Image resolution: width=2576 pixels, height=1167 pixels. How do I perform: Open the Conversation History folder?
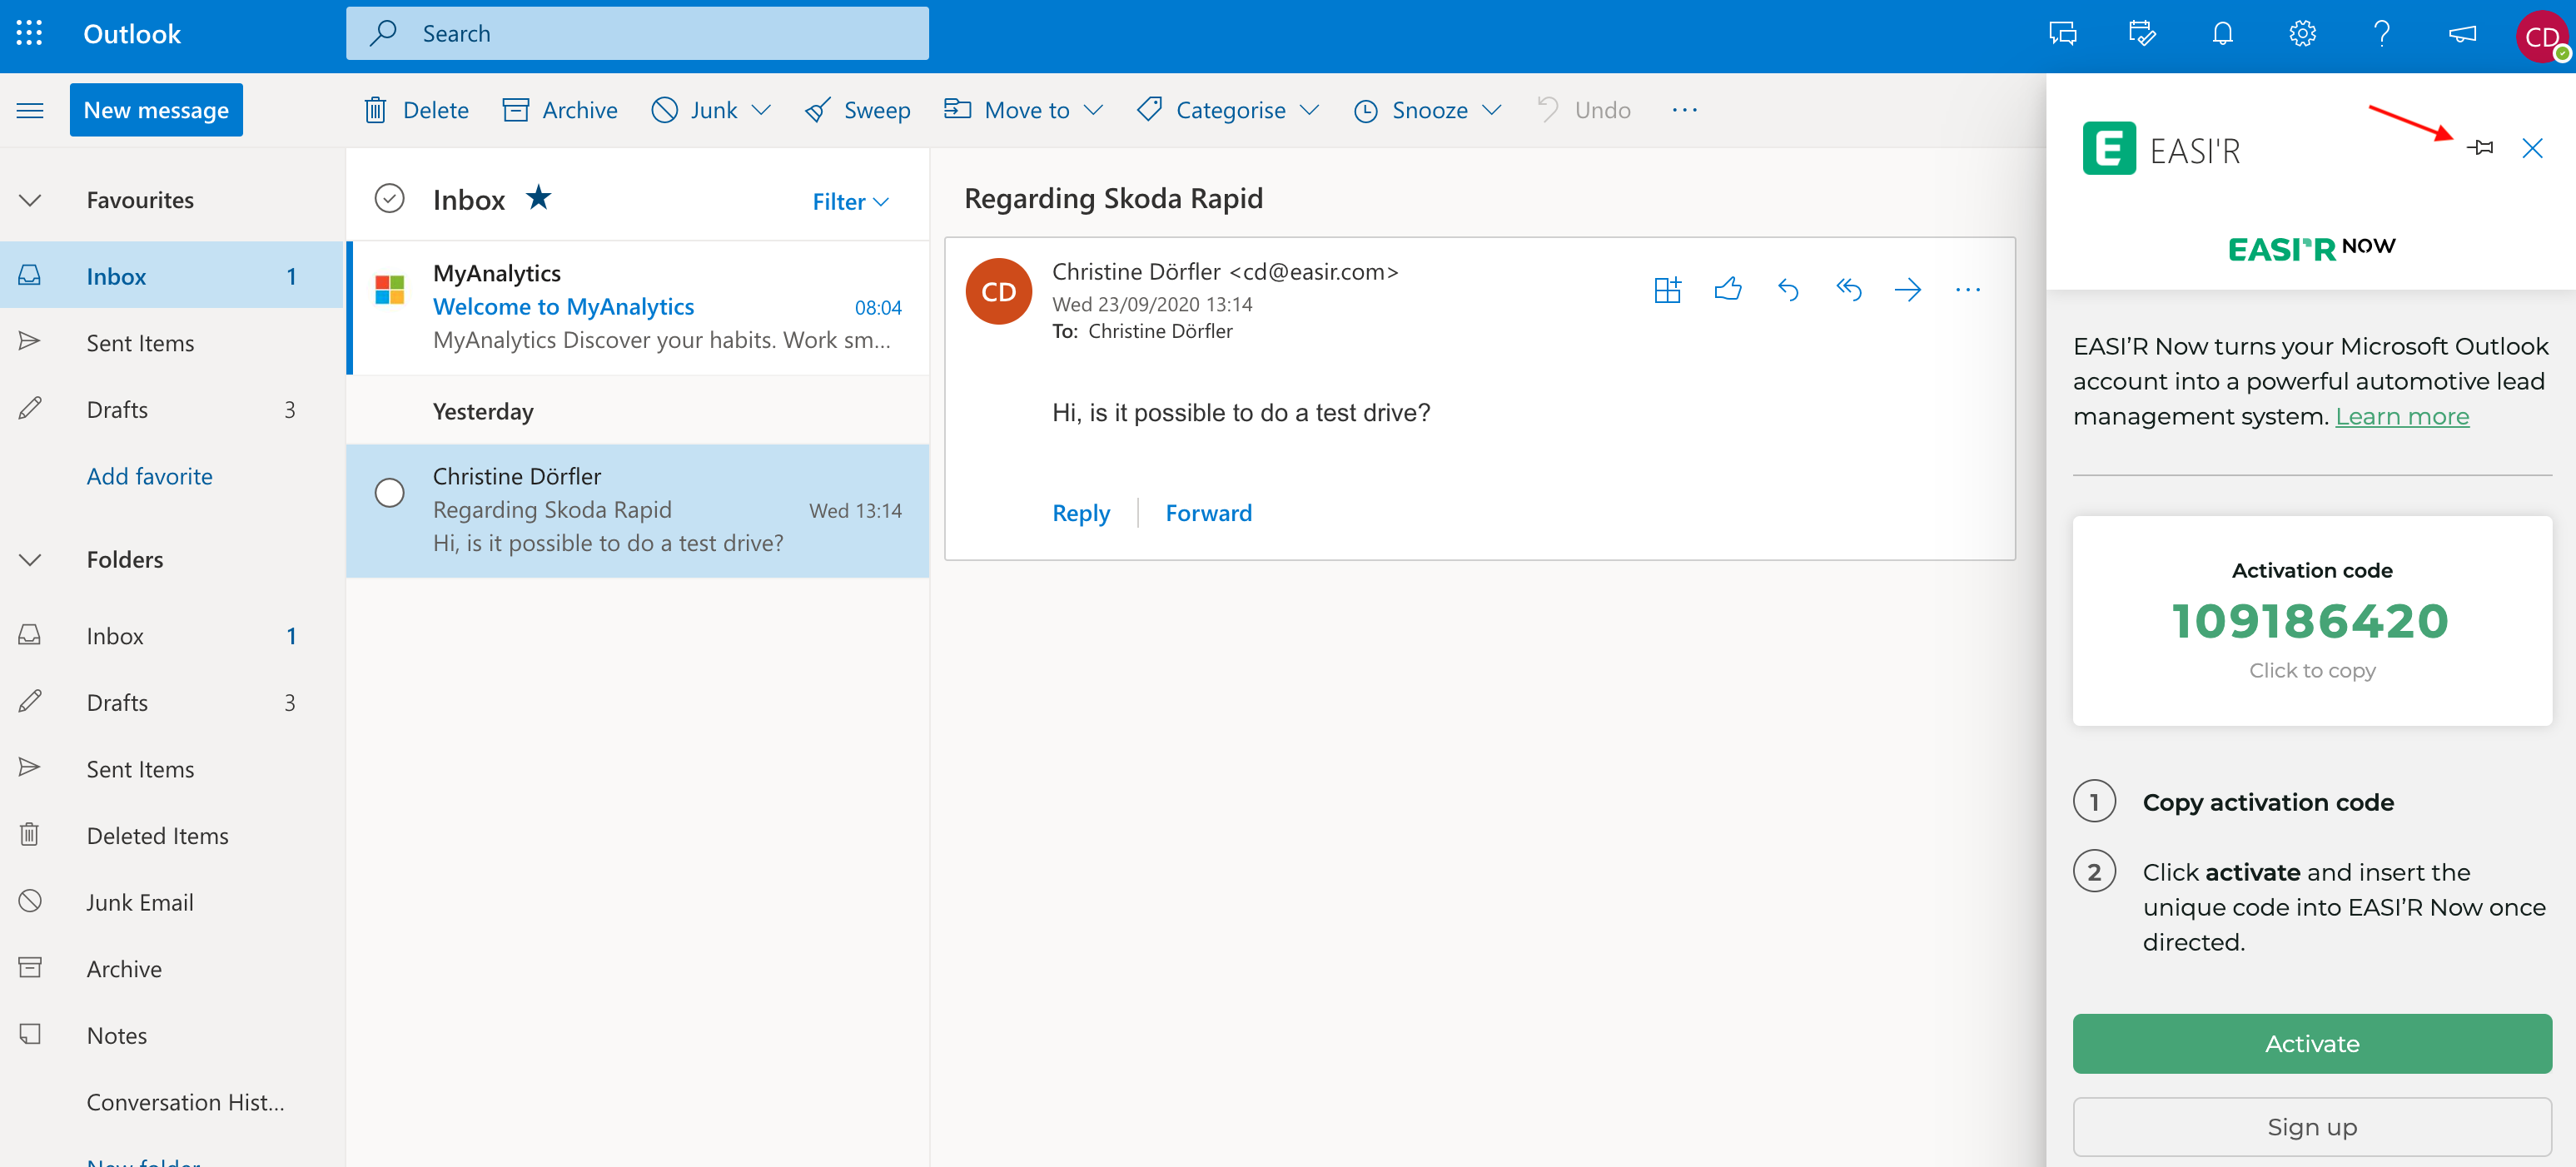(172, 1101)
